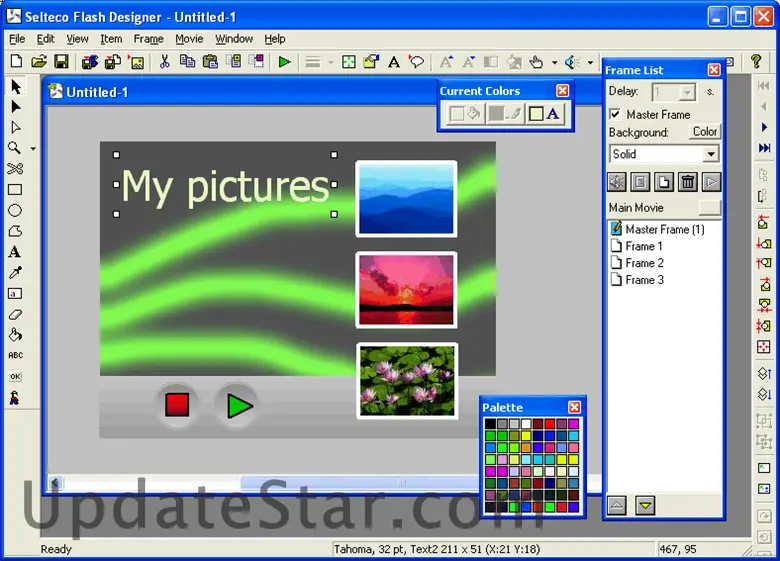
Task: Click the blue mountains thumbnail
Action: point(406,198)
